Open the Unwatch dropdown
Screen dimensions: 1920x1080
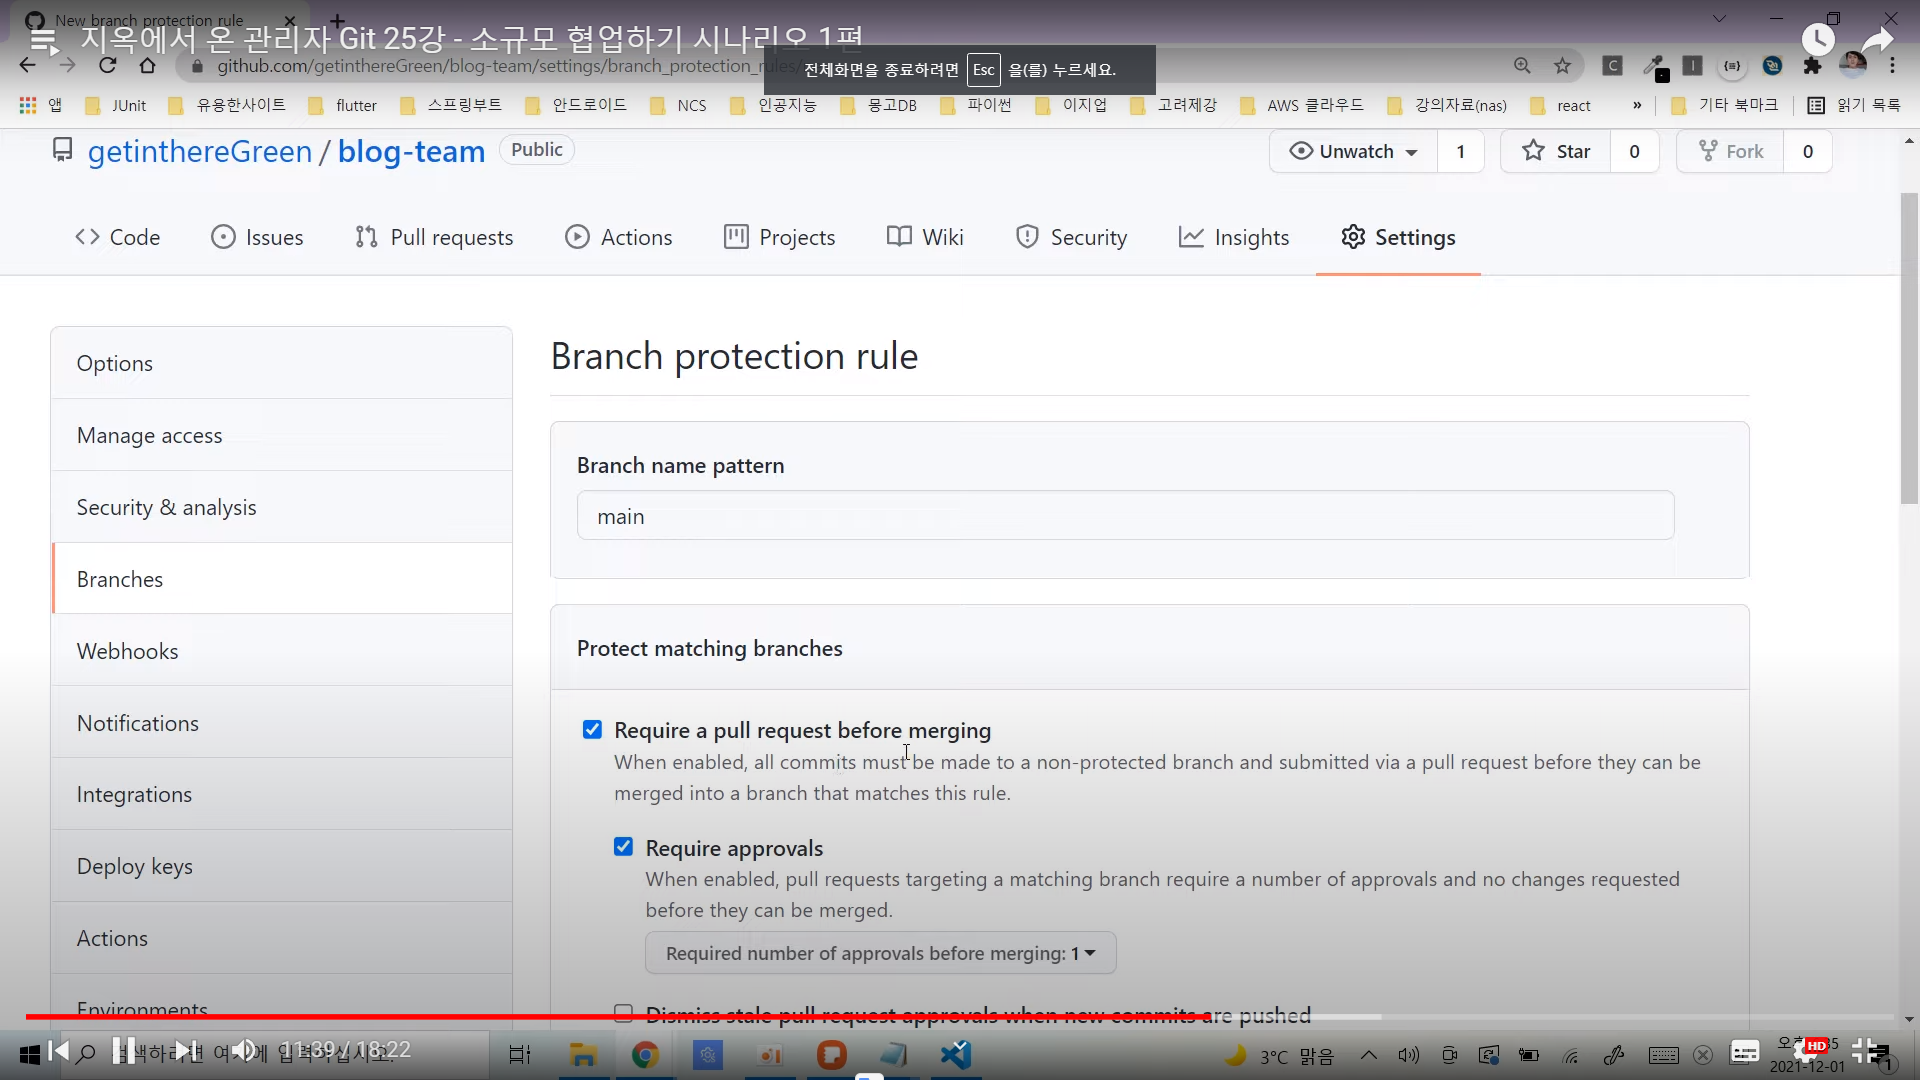coord(1354,151)
